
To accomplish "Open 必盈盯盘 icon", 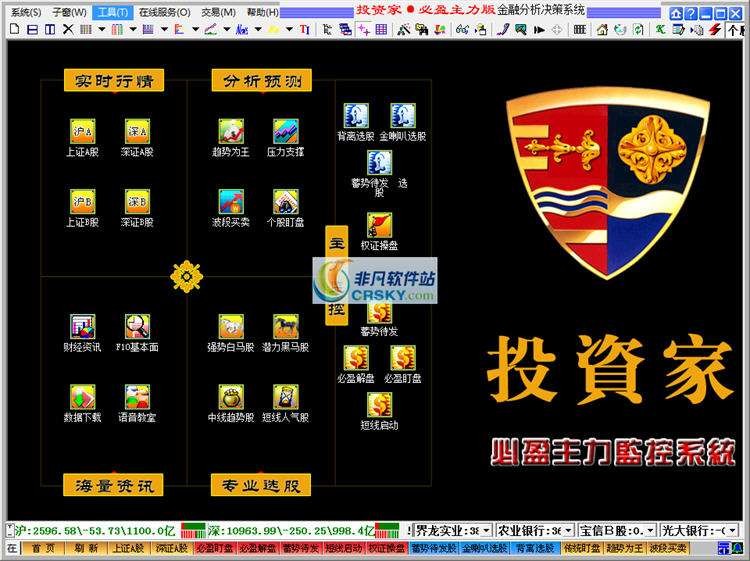I will click(x=403, y=358).
